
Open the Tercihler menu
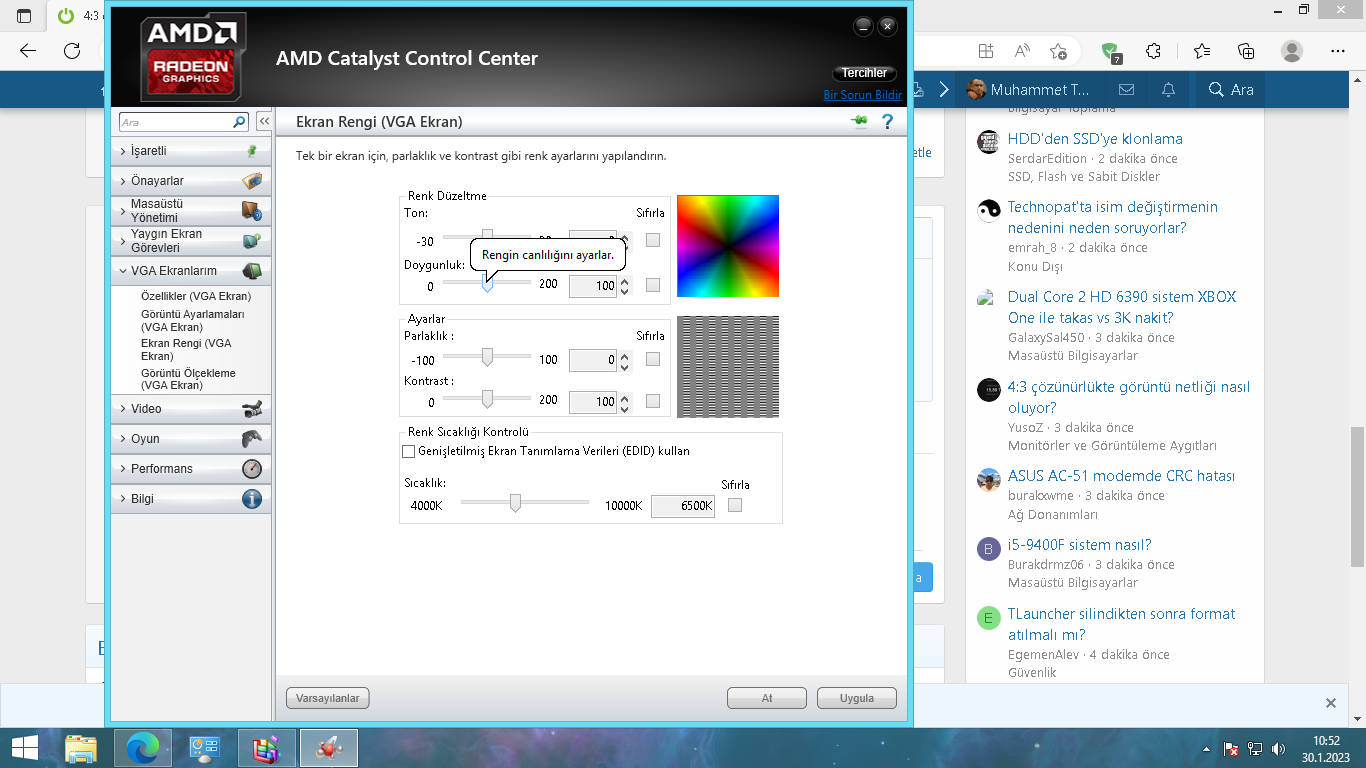point(864,73)
